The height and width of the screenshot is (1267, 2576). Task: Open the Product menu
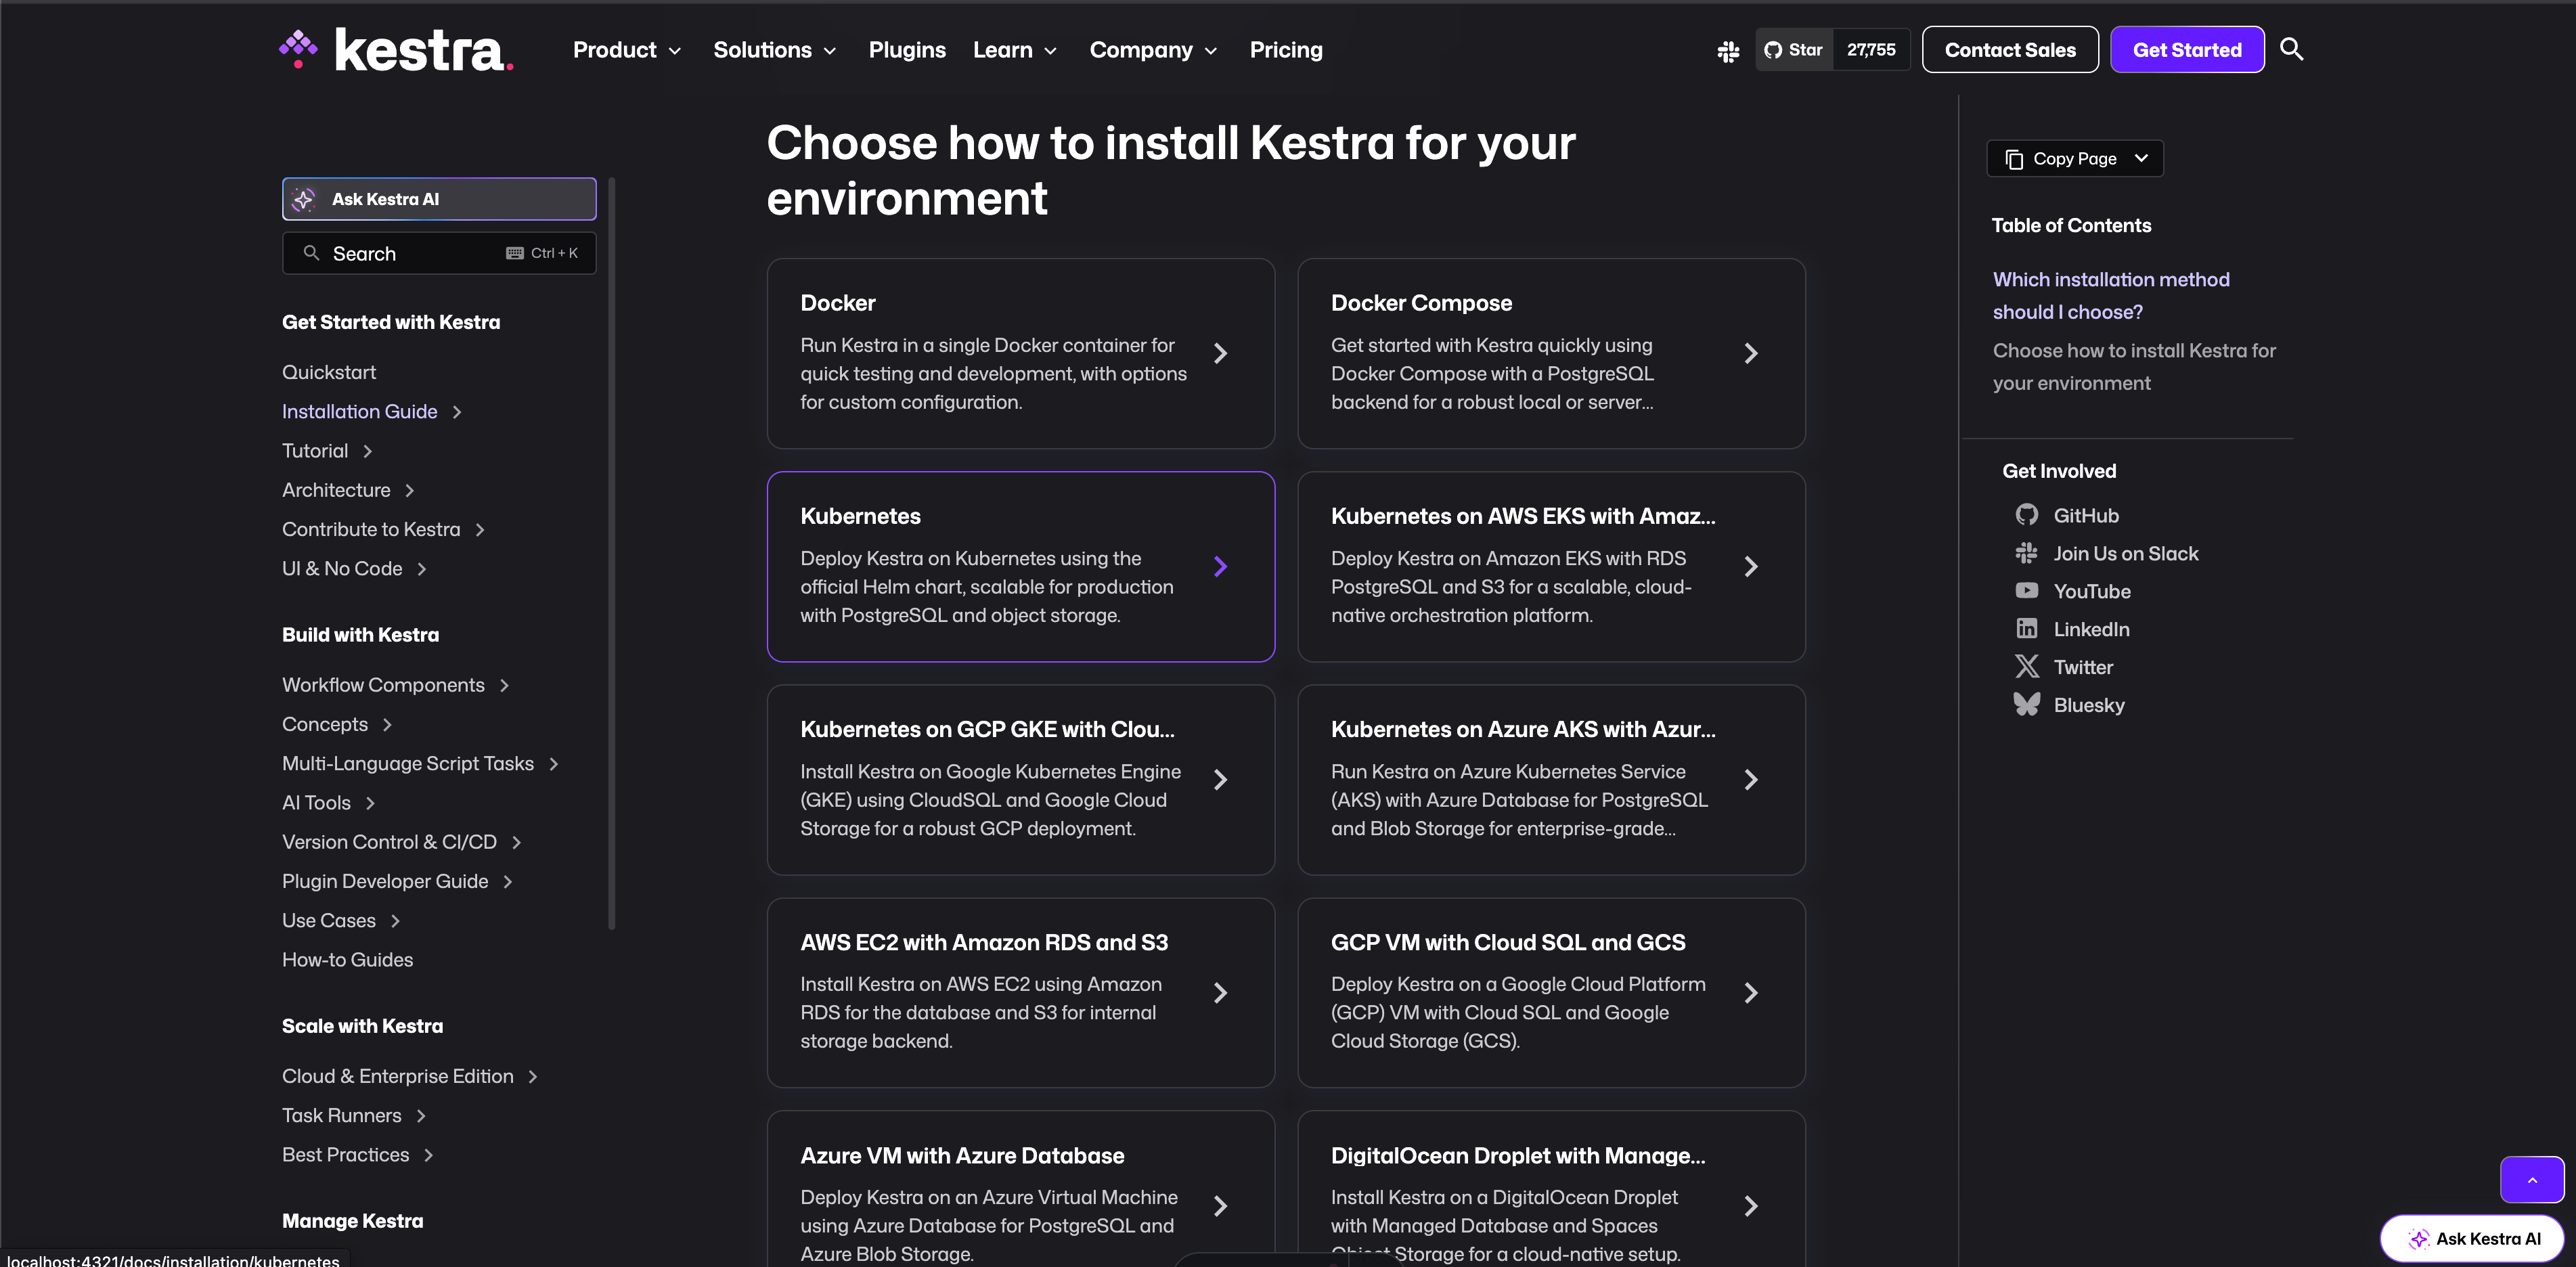click(627, 50)
